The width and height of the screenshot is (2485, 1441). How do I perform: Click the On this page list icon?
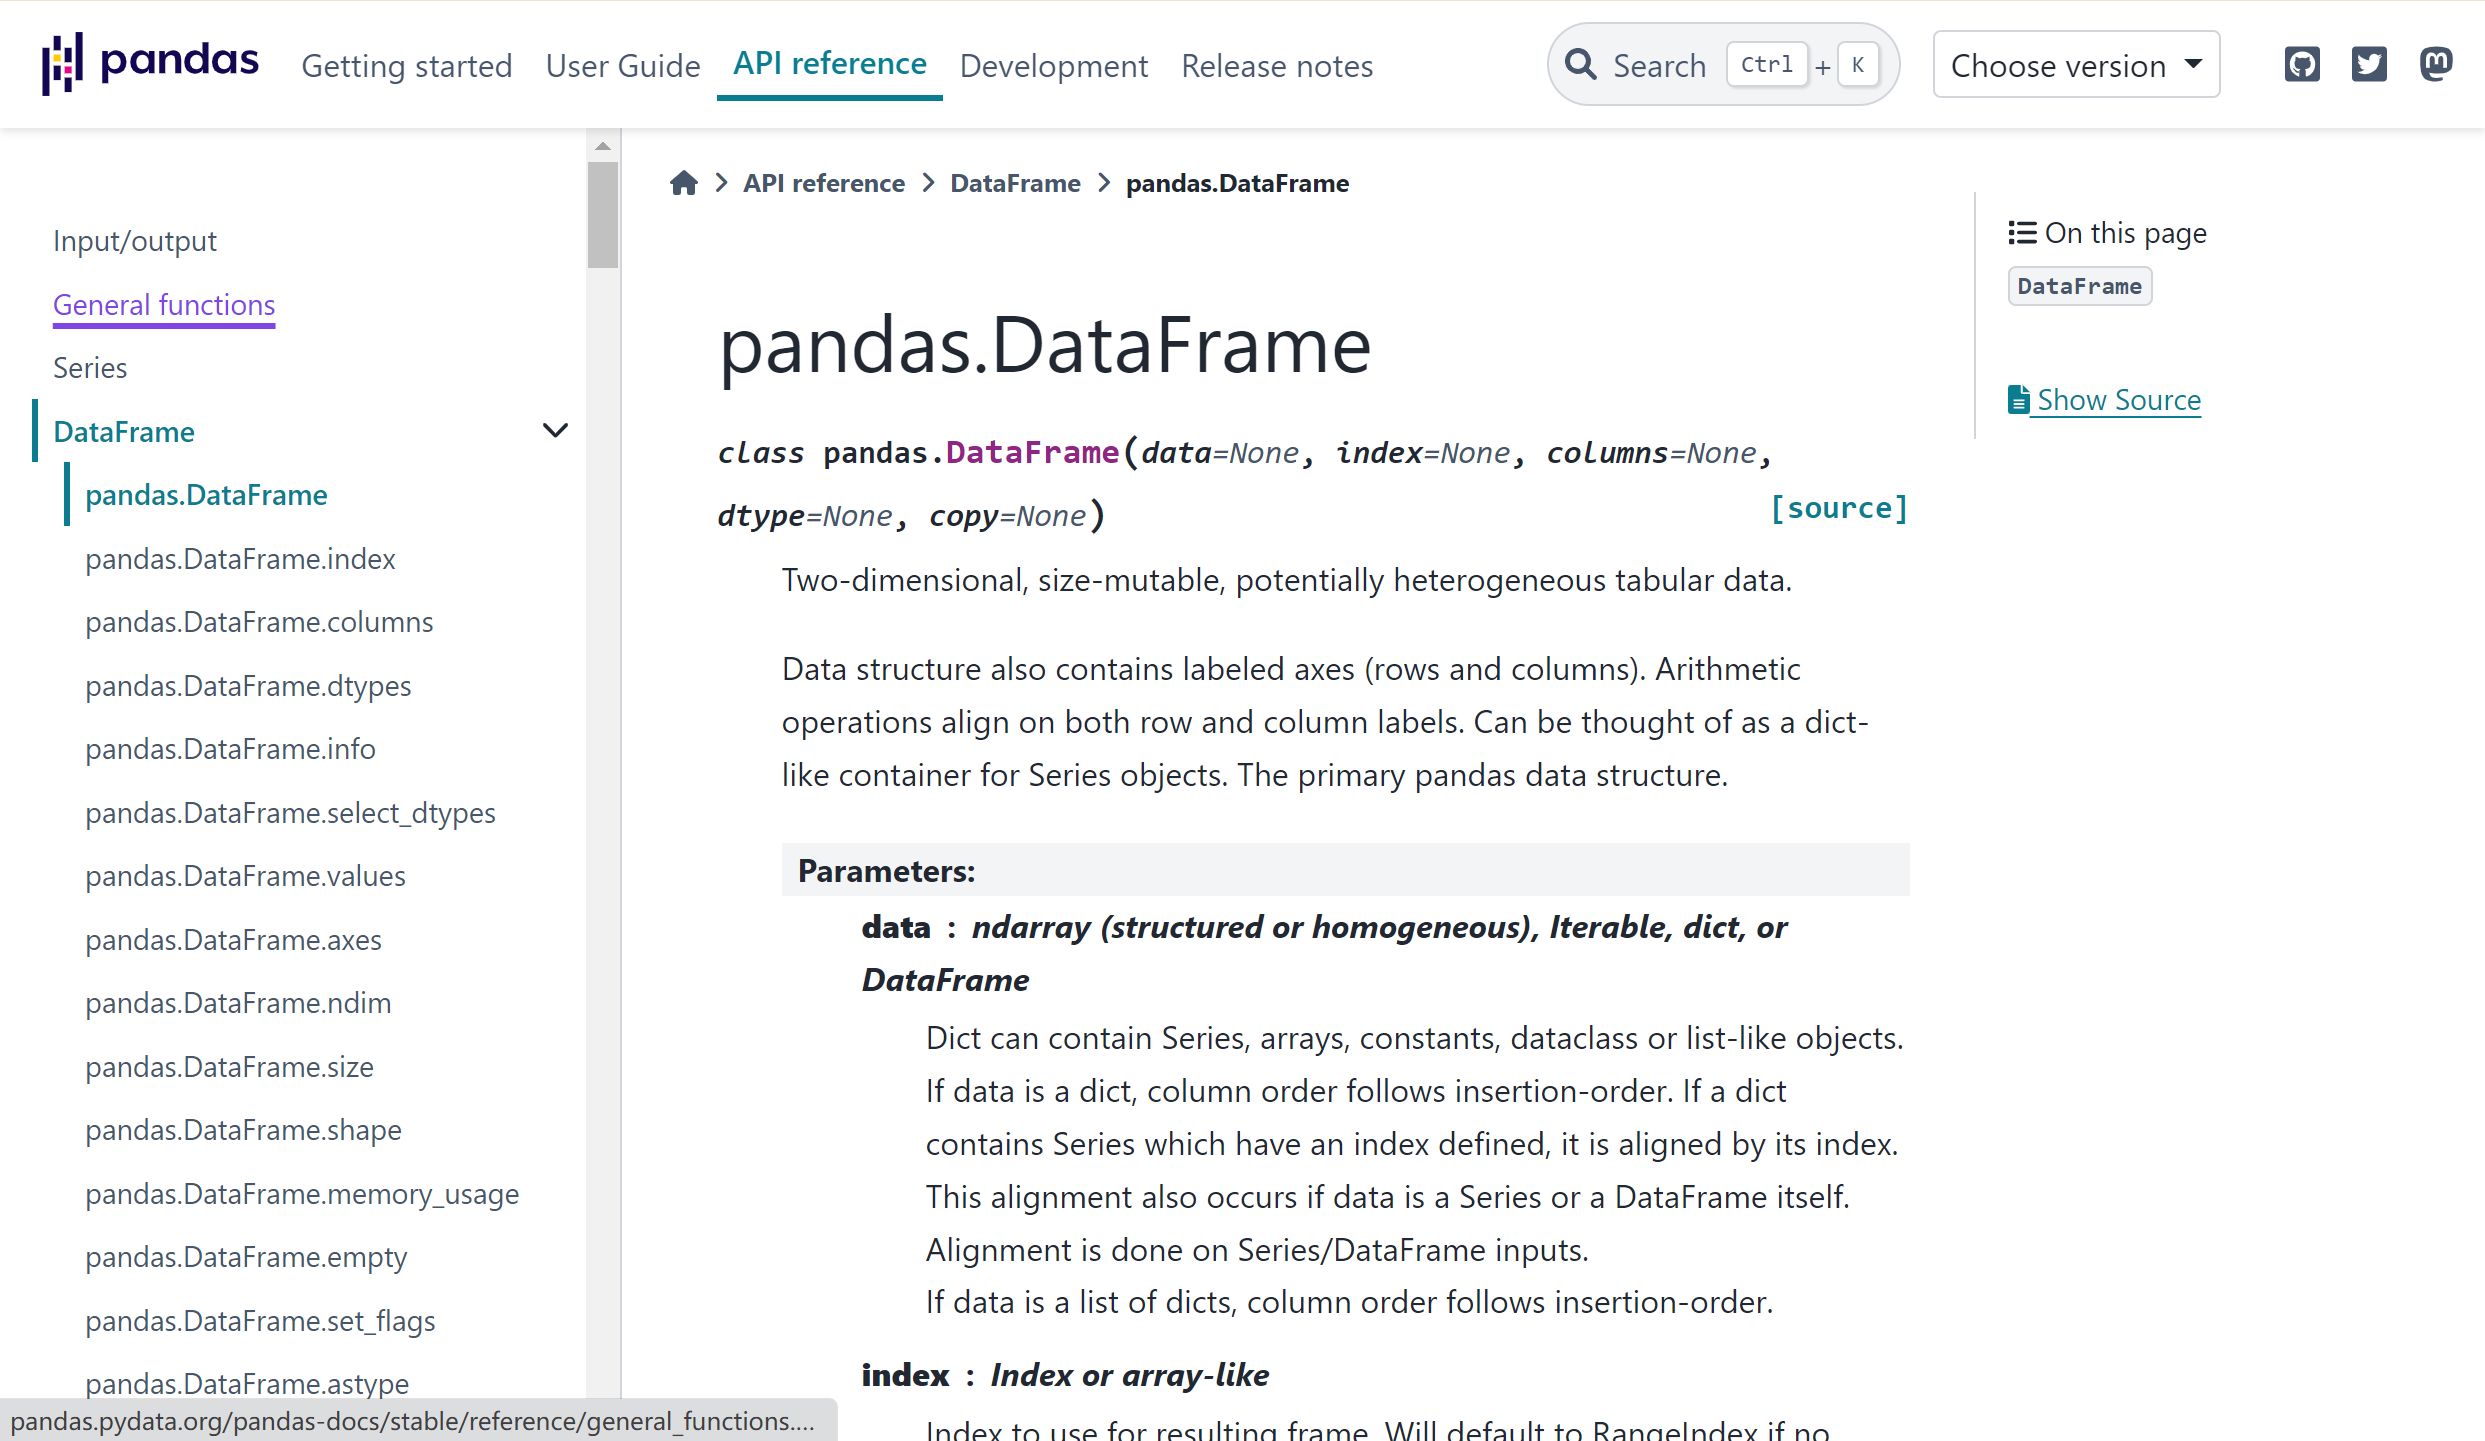[x=2022, y=233]
